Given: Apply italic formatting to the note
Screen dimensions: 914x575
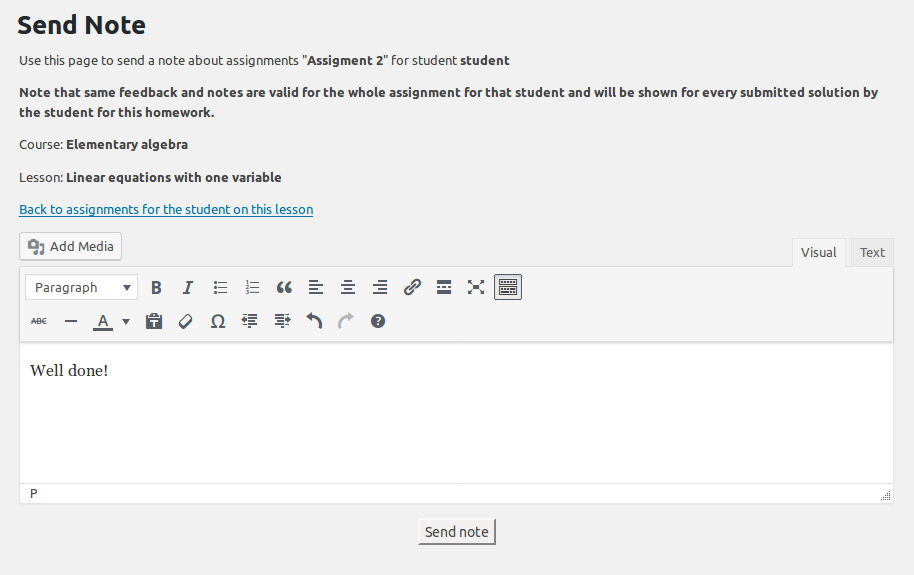Looking at the screenshot, I should tap(188, 288).
